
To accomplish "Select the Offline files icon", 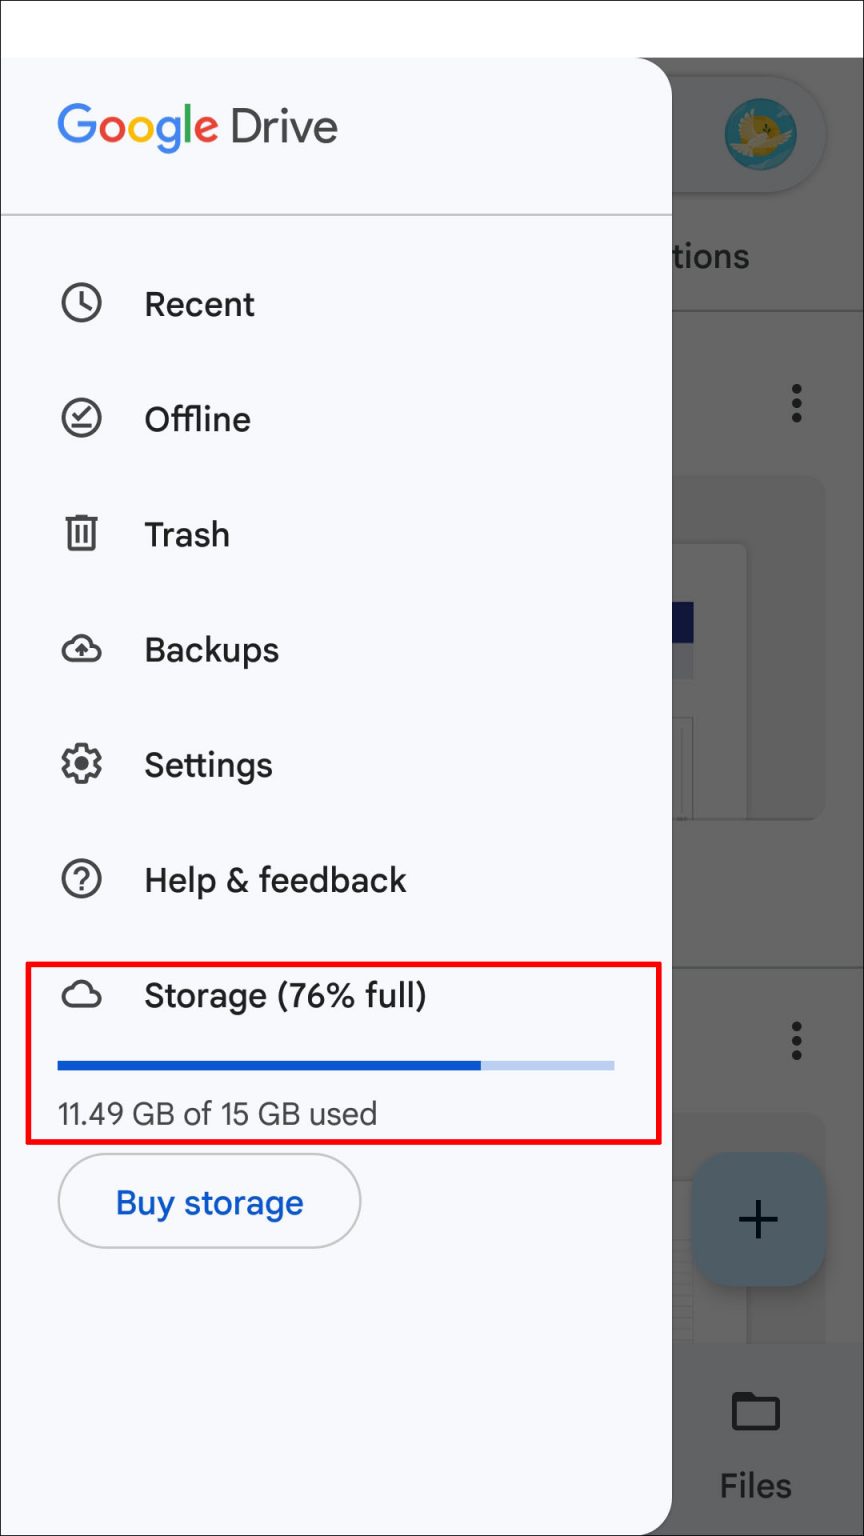I will [81, 418].
